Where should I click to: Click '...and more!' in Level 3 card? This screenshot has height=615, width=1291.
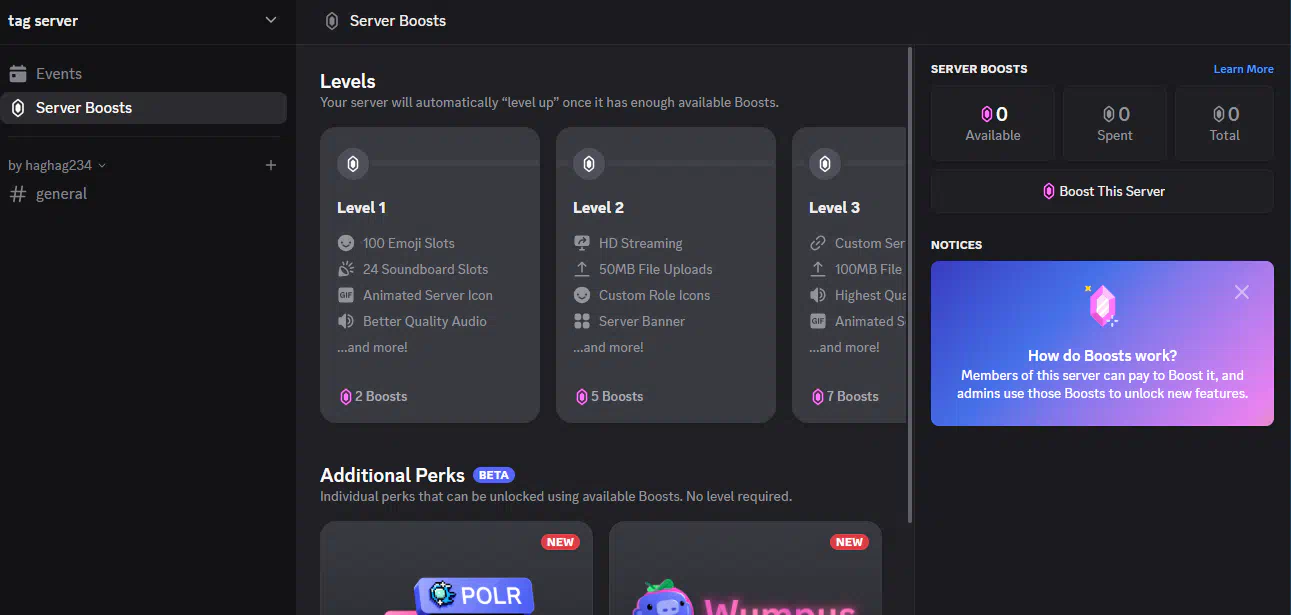click(844, 347)
